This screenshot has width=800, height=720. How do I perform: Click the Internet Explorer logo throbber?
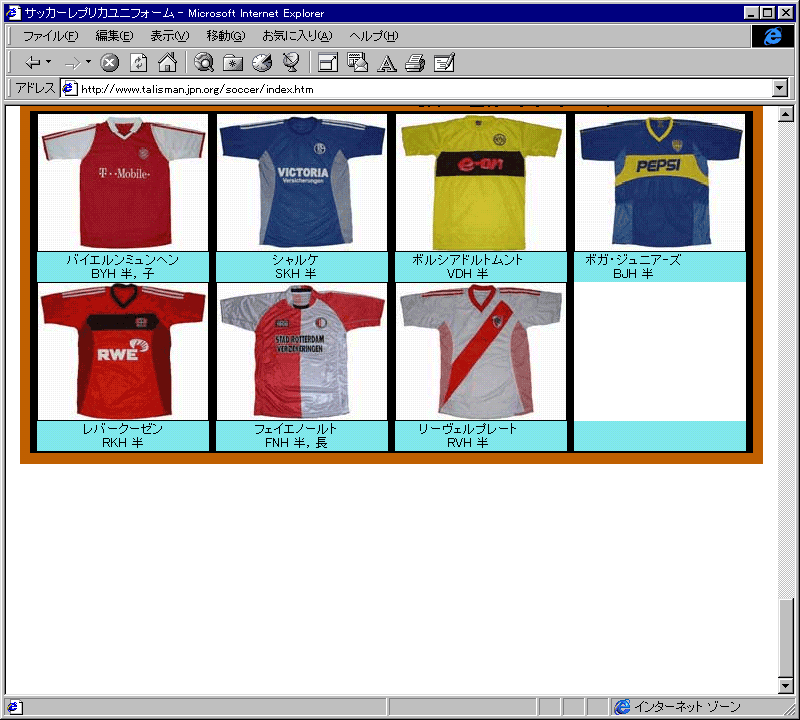[772, 36]
